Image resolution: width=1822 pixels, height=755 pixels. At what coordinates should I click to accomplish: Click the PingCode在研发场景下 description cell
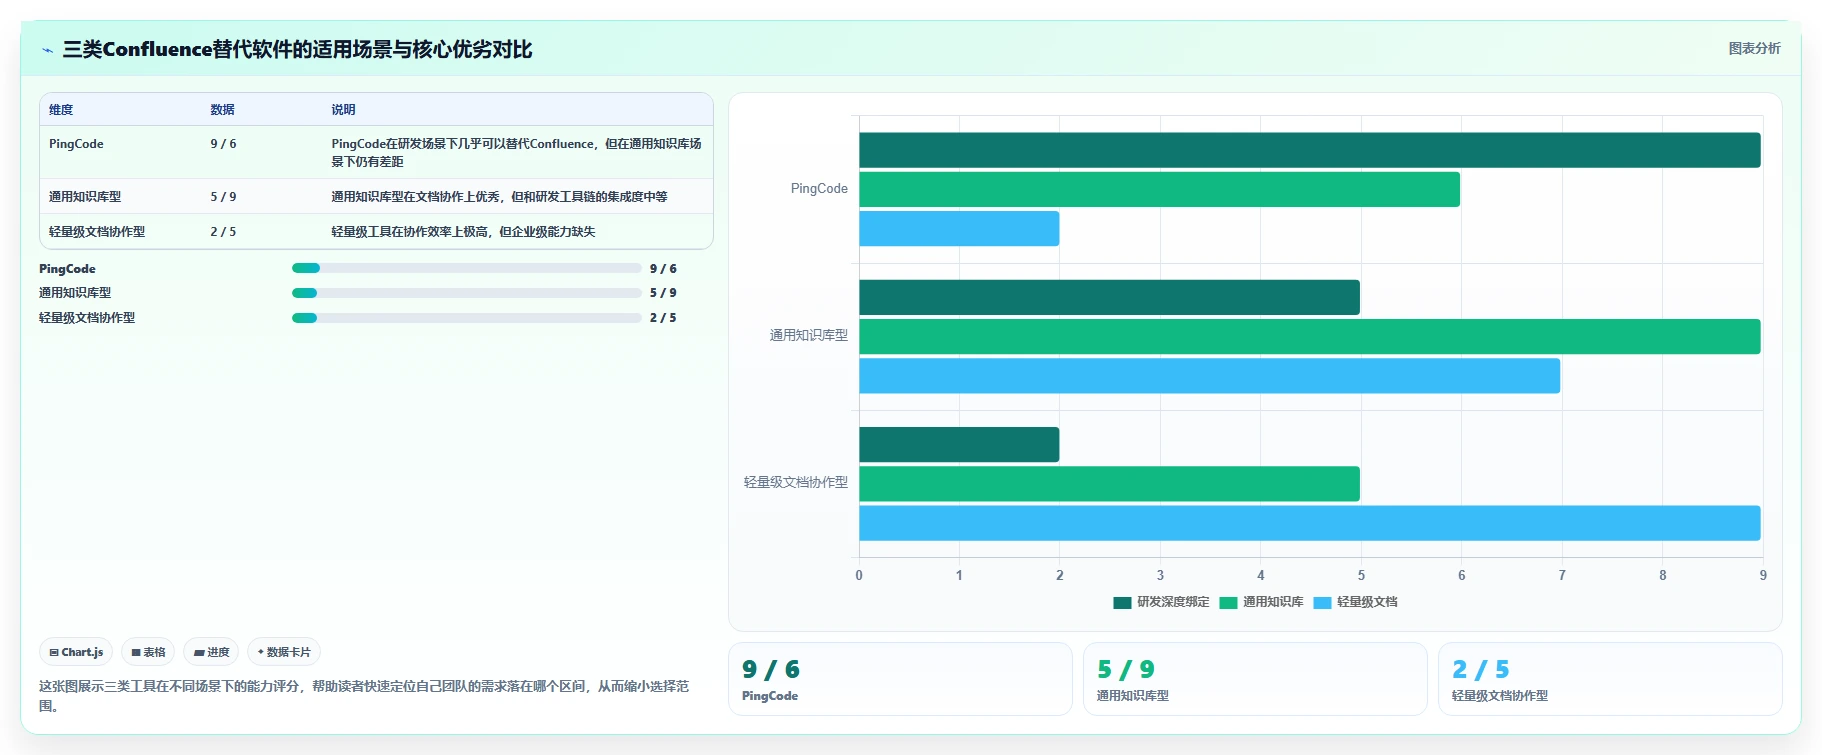[x=516, y=152]
